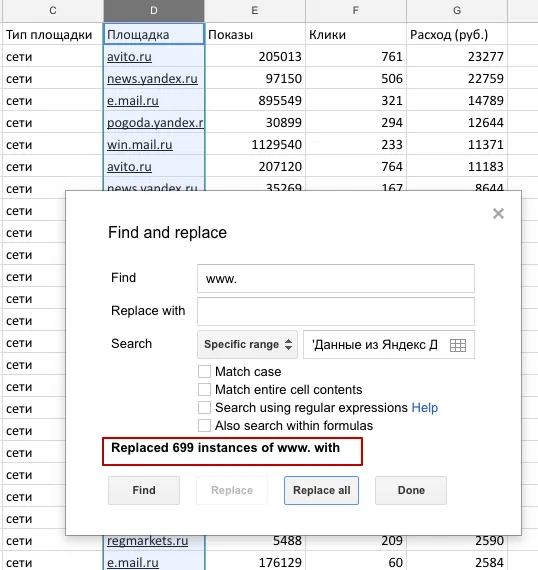Open the Specific range dropdown

(x=248, y=344)
